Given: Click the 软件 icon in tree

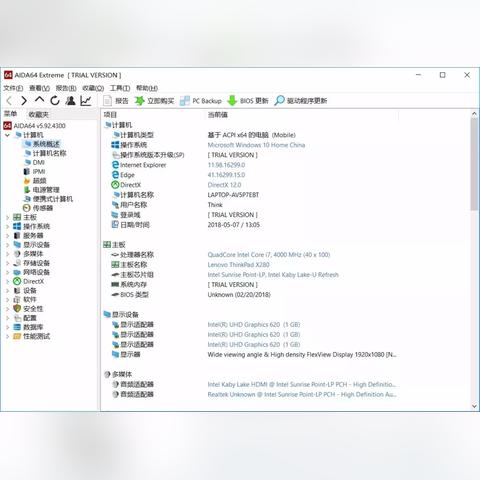Looking at the screenshot, I should (x=17, y=299).
